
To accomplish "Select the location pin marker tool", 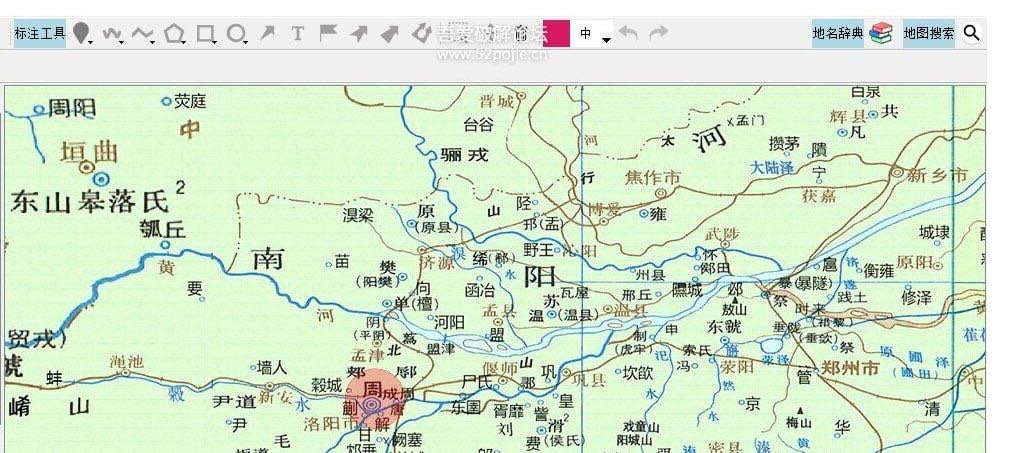I will [x=80, y=33].
